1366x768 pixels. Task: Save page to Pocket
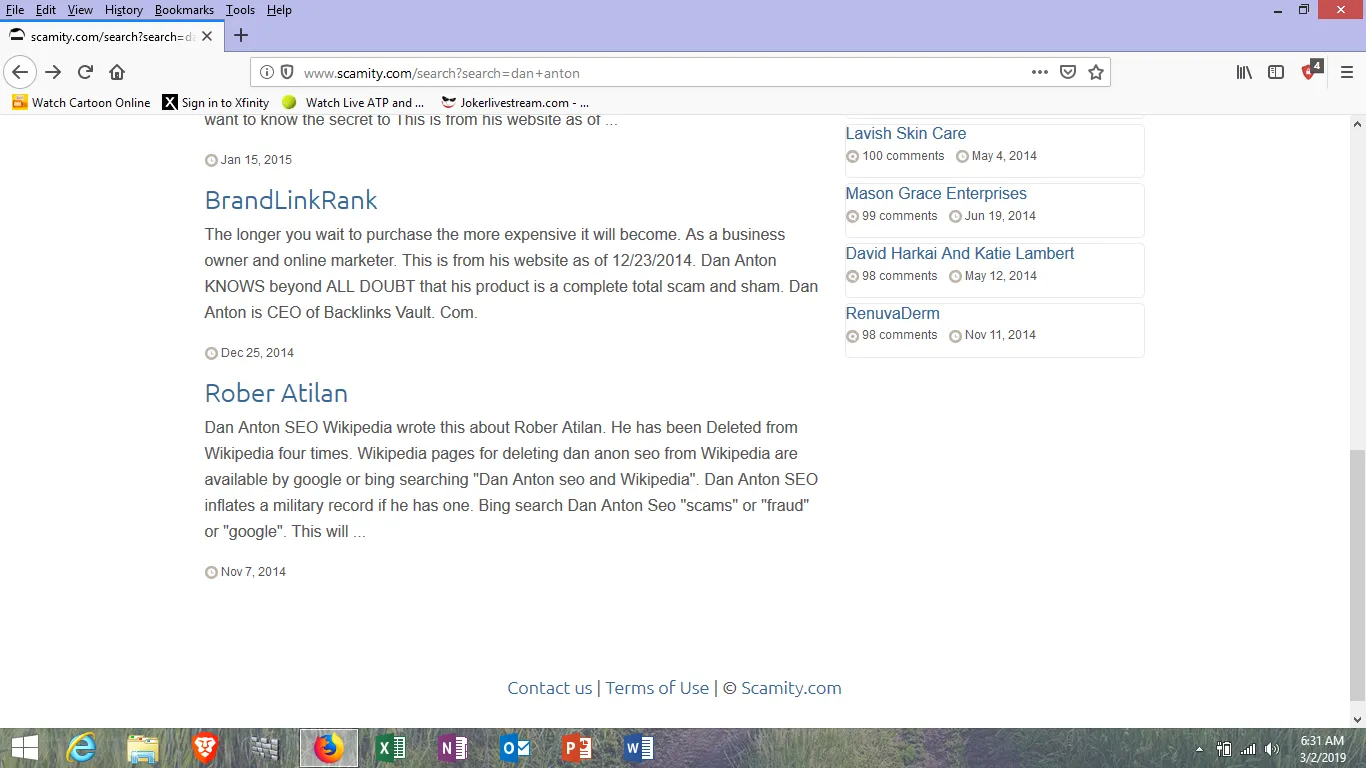(x=1068, y=72)
